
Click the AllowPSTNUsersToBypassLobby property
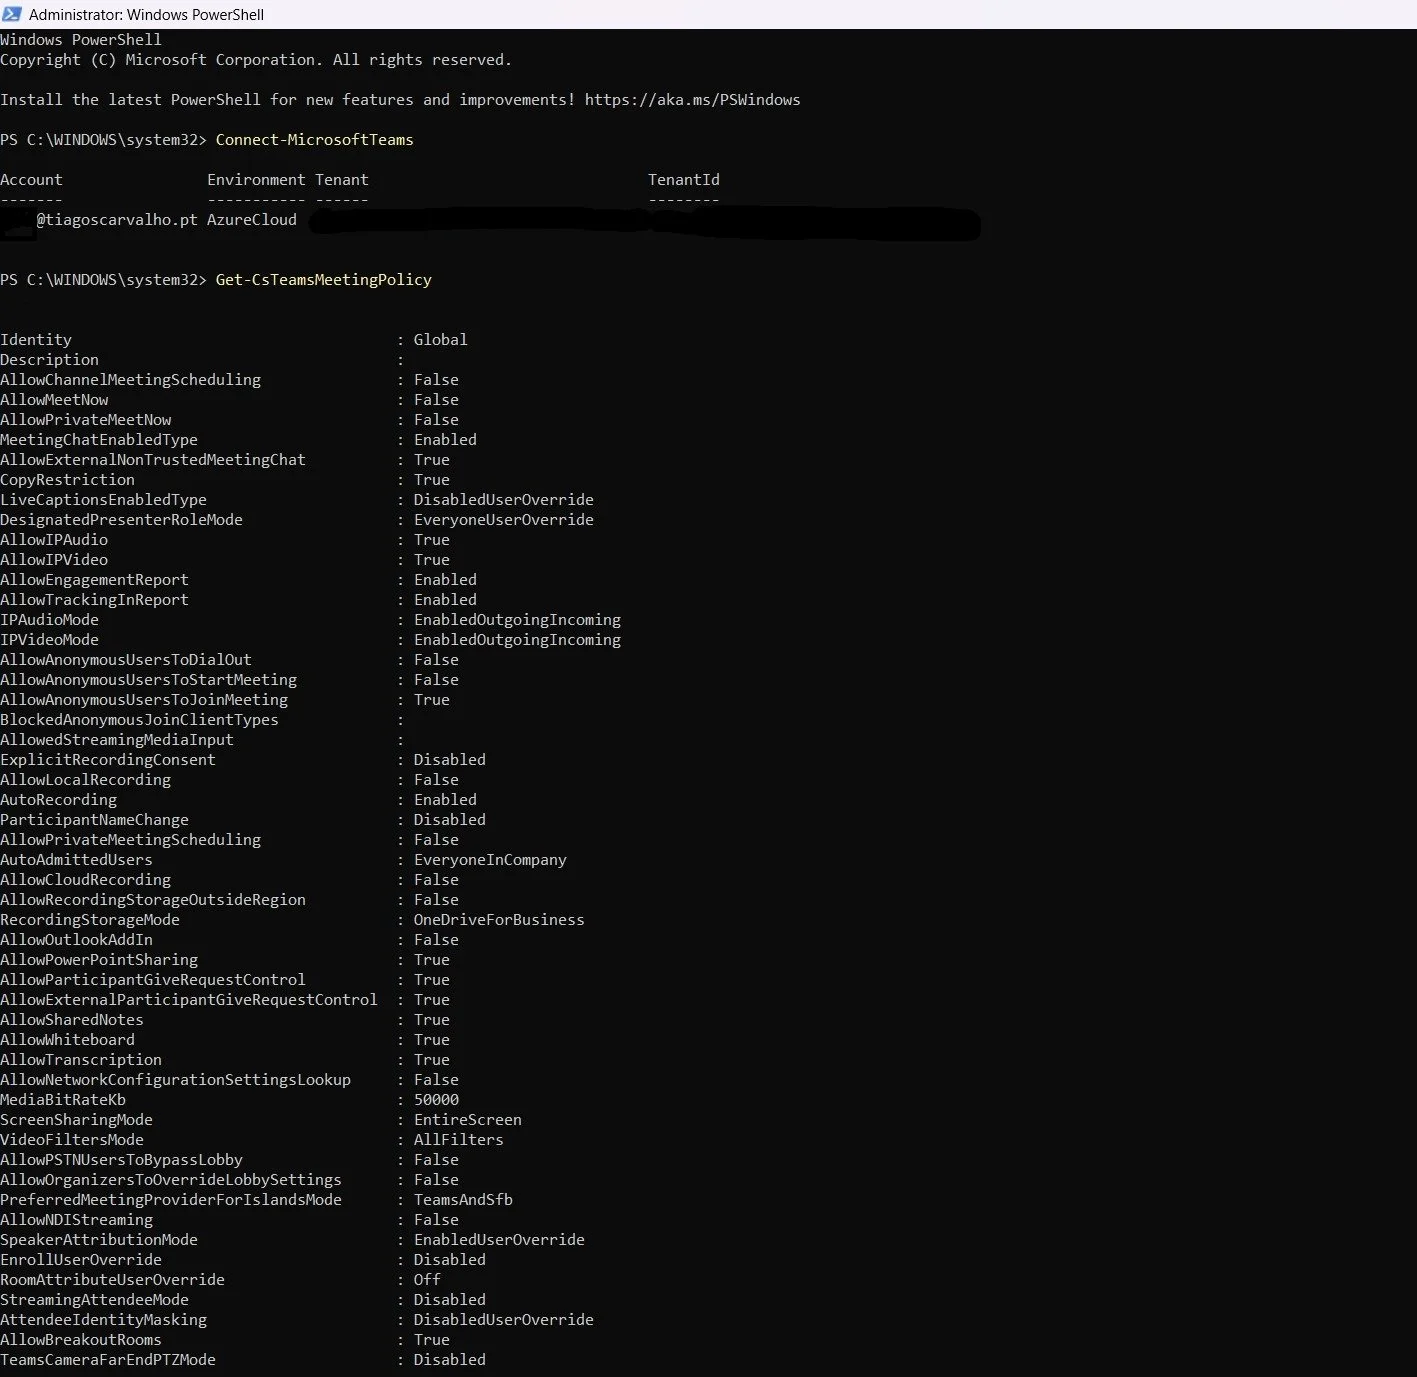coord(121,1160)
